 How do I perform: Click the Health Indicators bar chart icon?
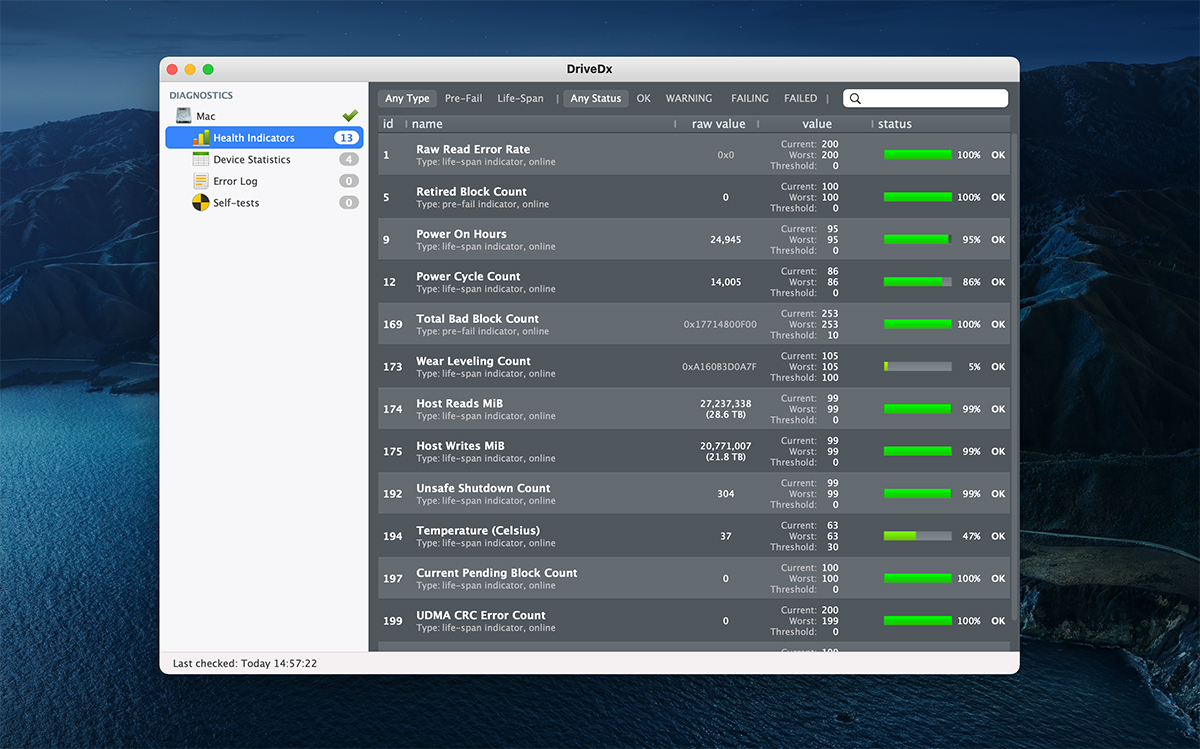(201, 138)
